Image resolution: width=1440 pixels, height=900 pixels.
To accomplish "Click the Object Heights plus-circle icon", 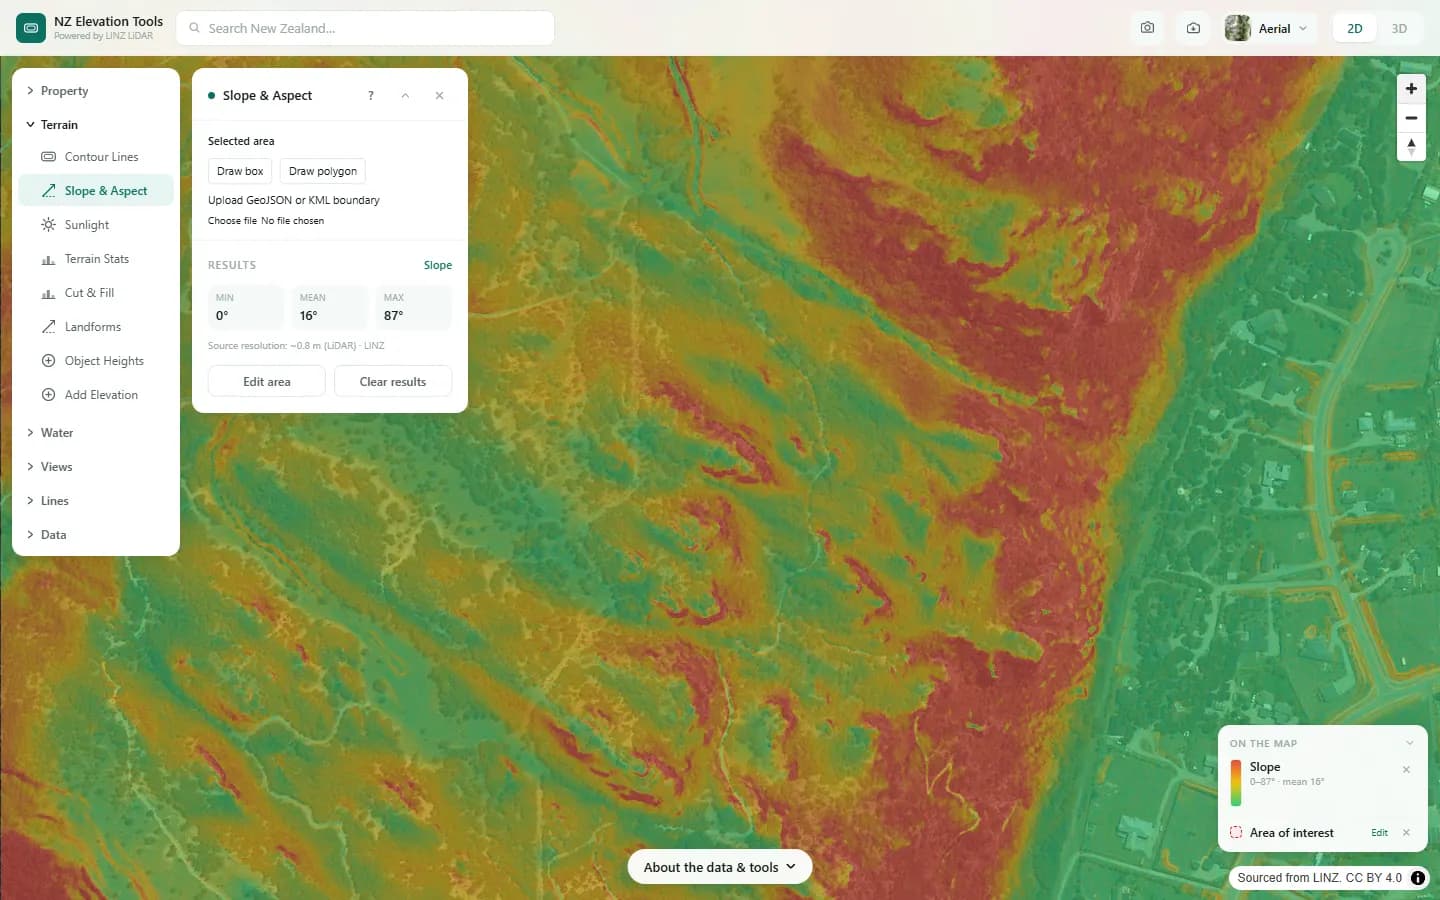I will coord(48,361).
